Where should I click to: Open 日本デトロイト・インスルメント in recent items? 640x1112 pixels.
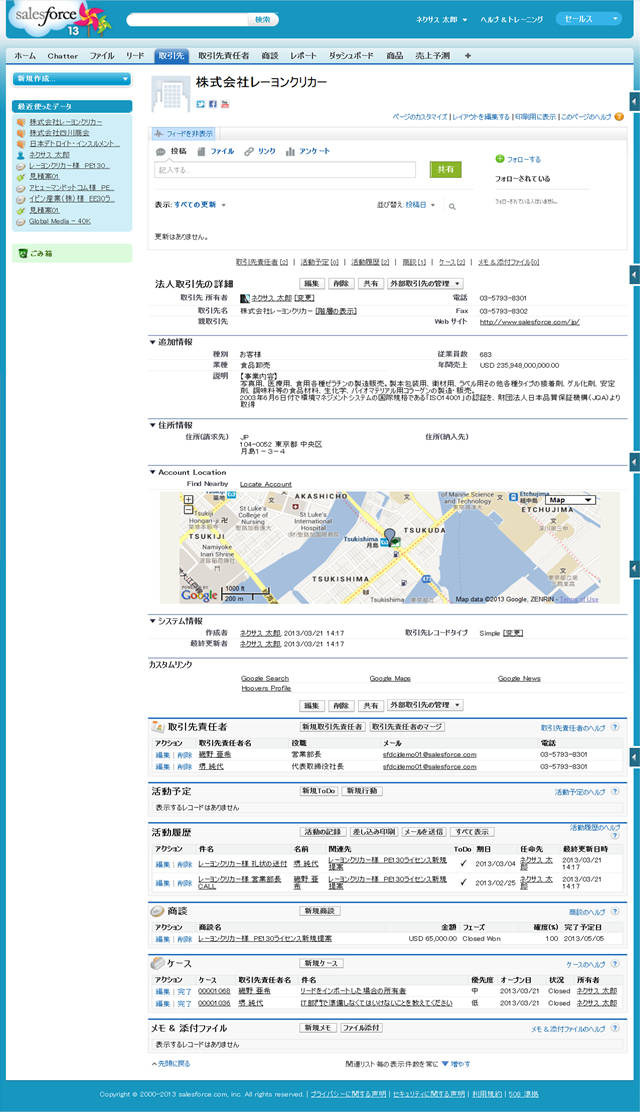pos(75,143)
